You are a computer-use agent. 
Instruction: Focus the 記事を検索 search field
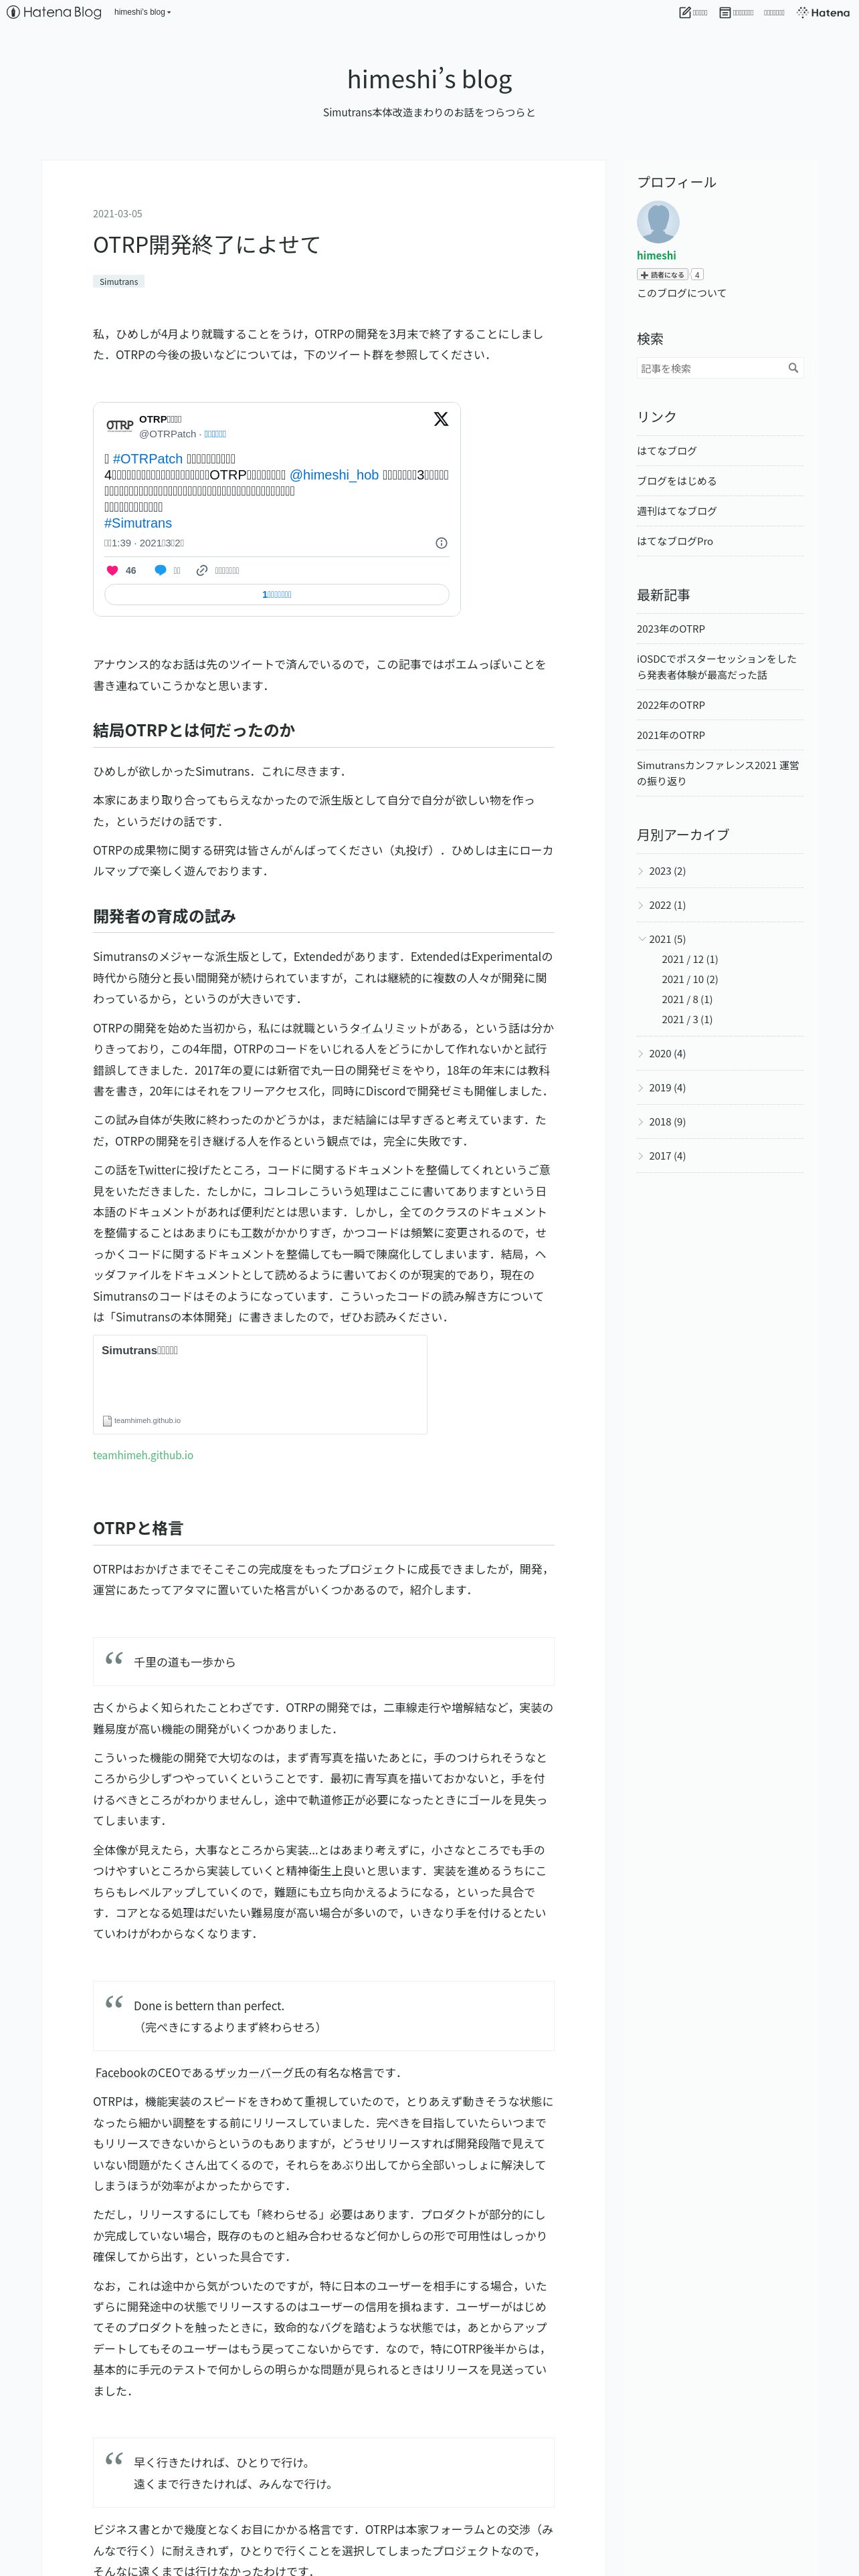click(x=710, y=368)
